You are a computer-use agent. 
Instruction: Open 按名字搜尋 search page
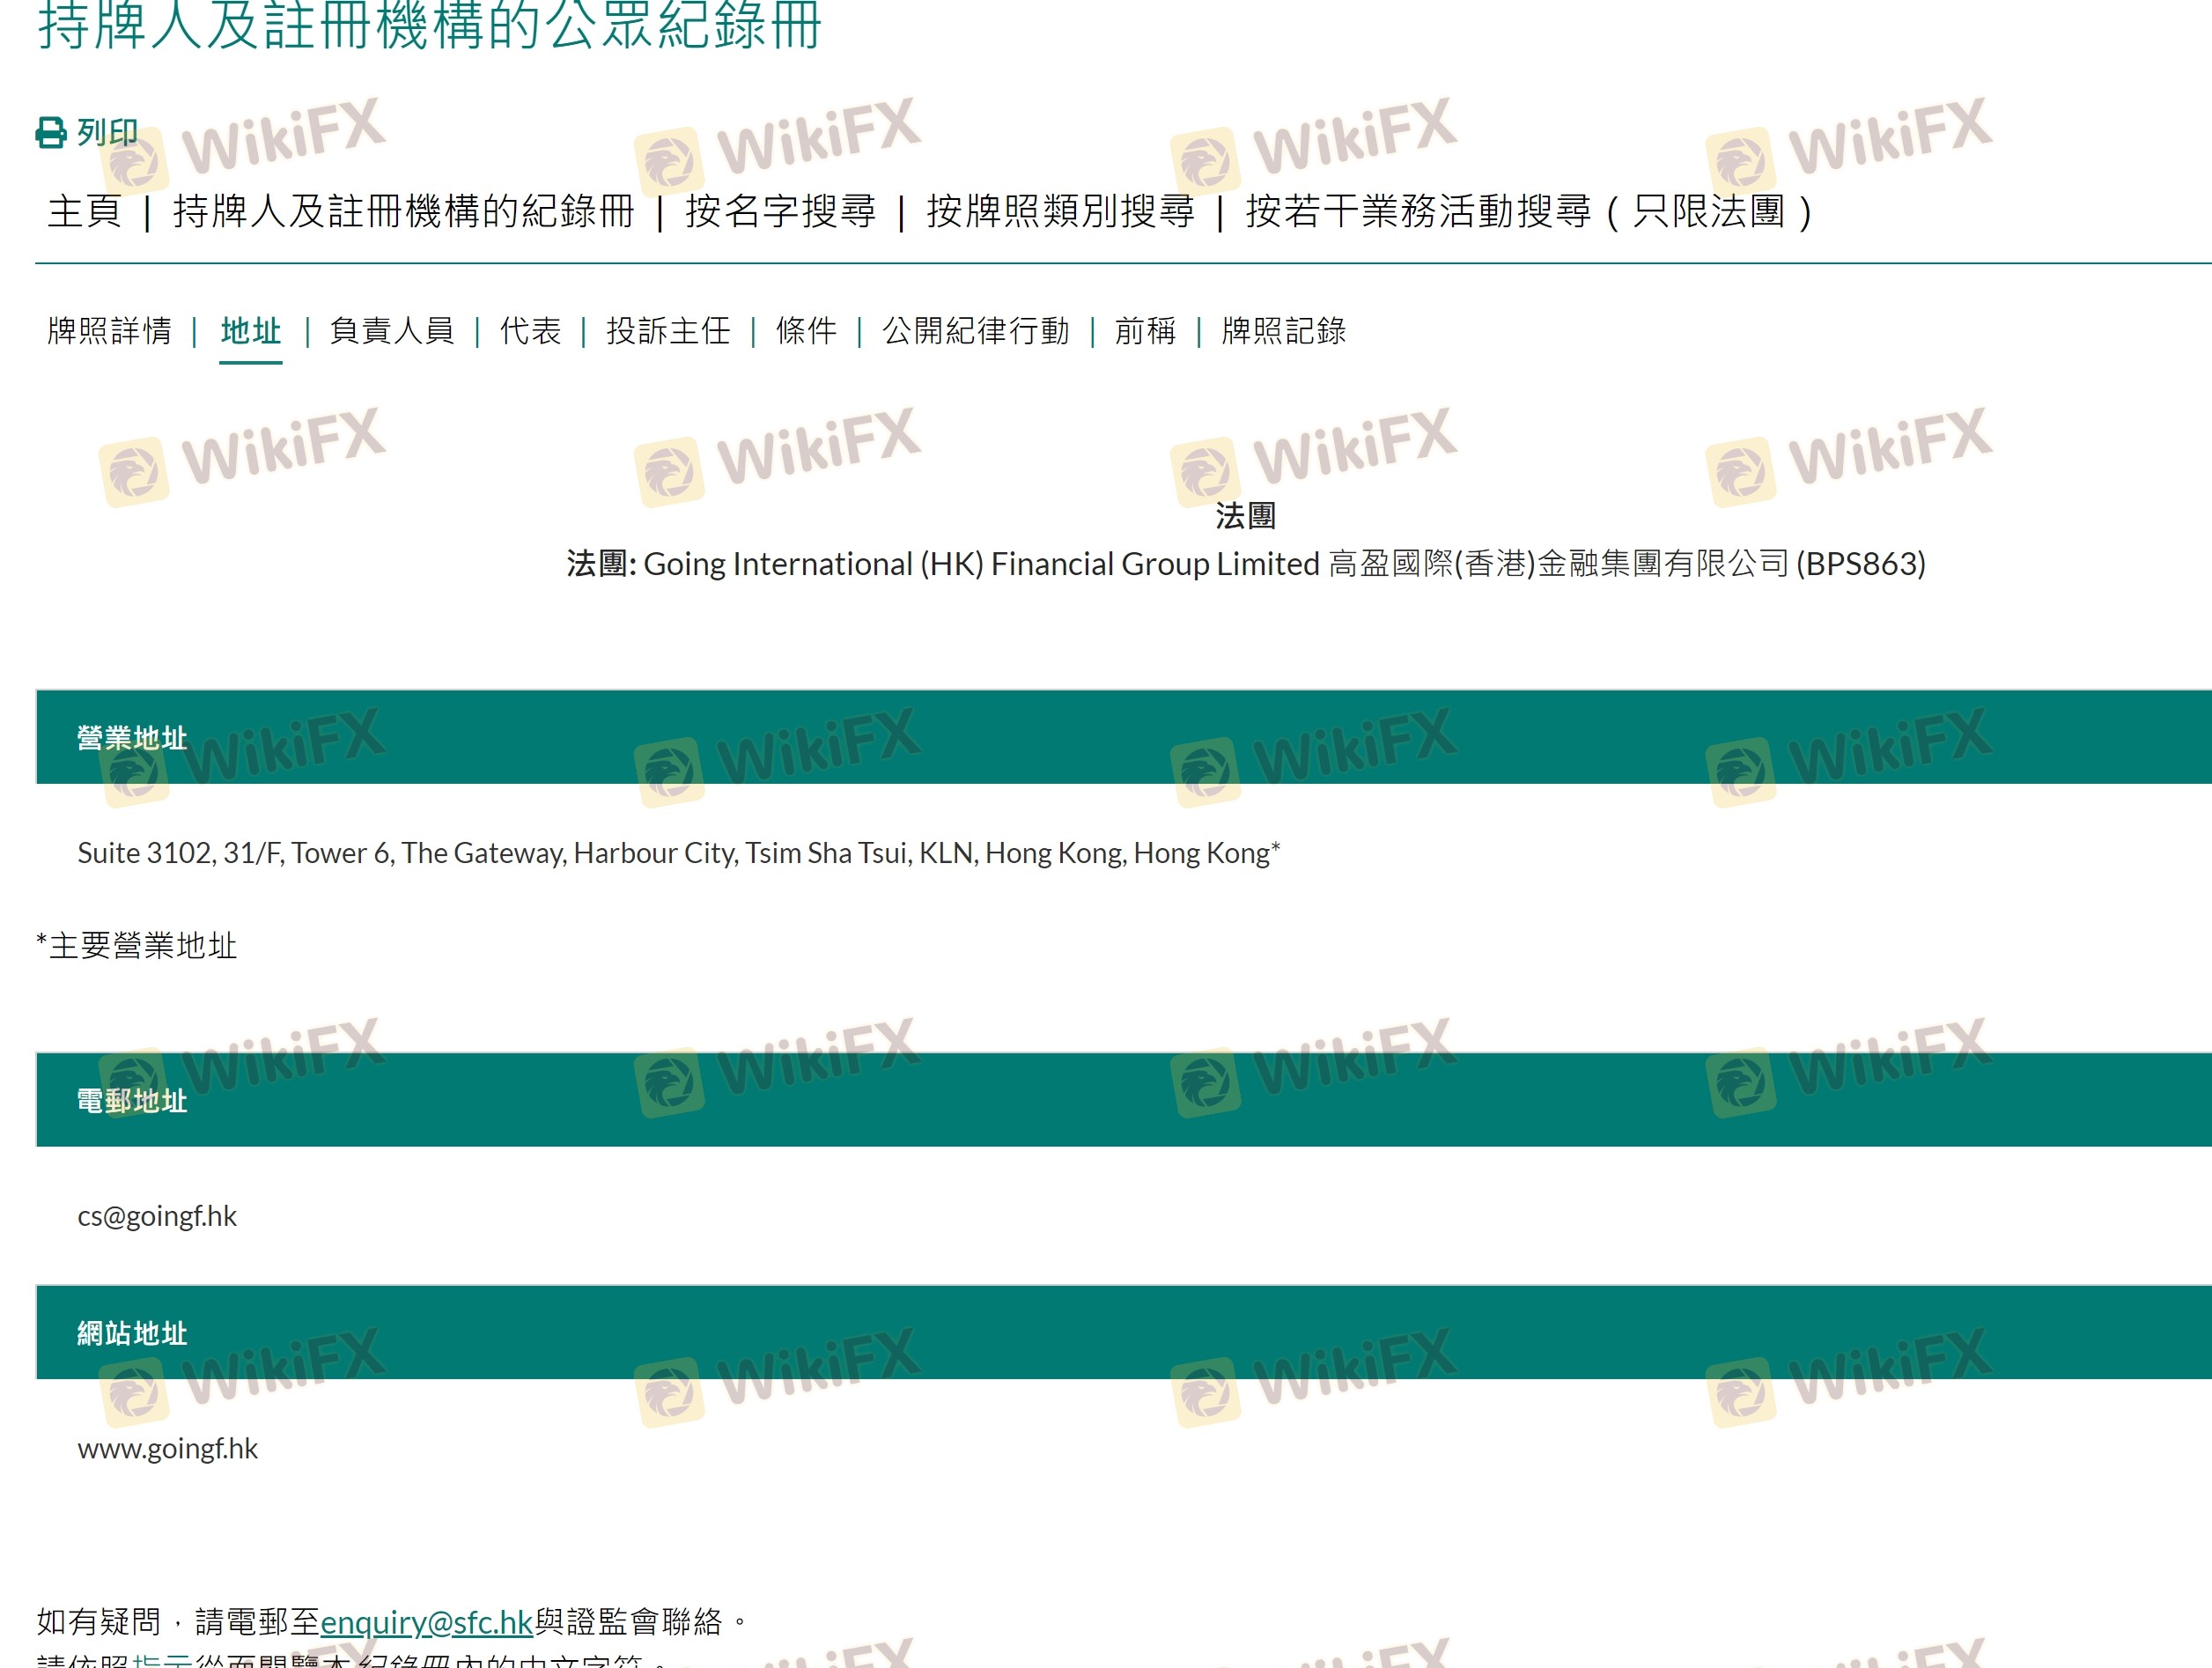point(780,211)
